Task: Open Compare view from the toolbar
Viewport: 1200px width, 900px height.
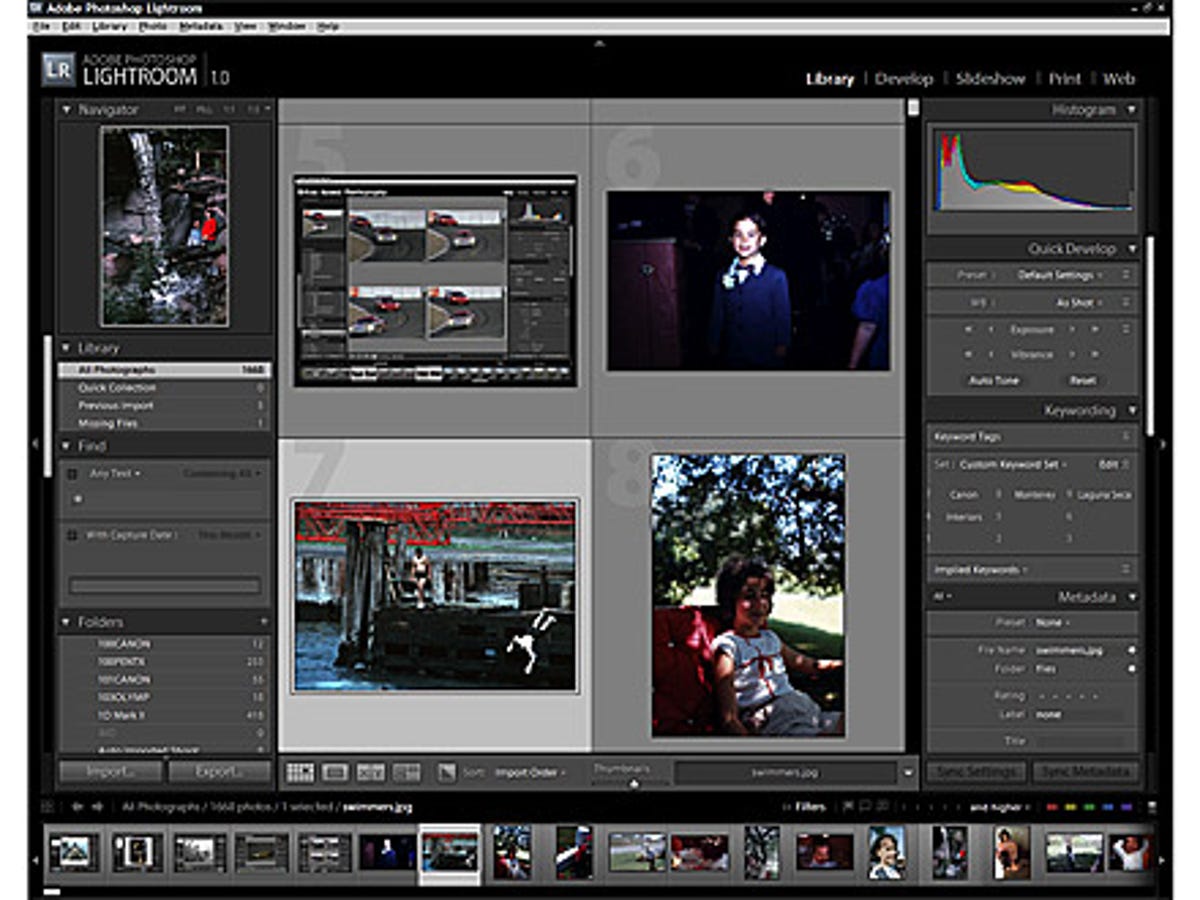Action: (x=370, y=772)
